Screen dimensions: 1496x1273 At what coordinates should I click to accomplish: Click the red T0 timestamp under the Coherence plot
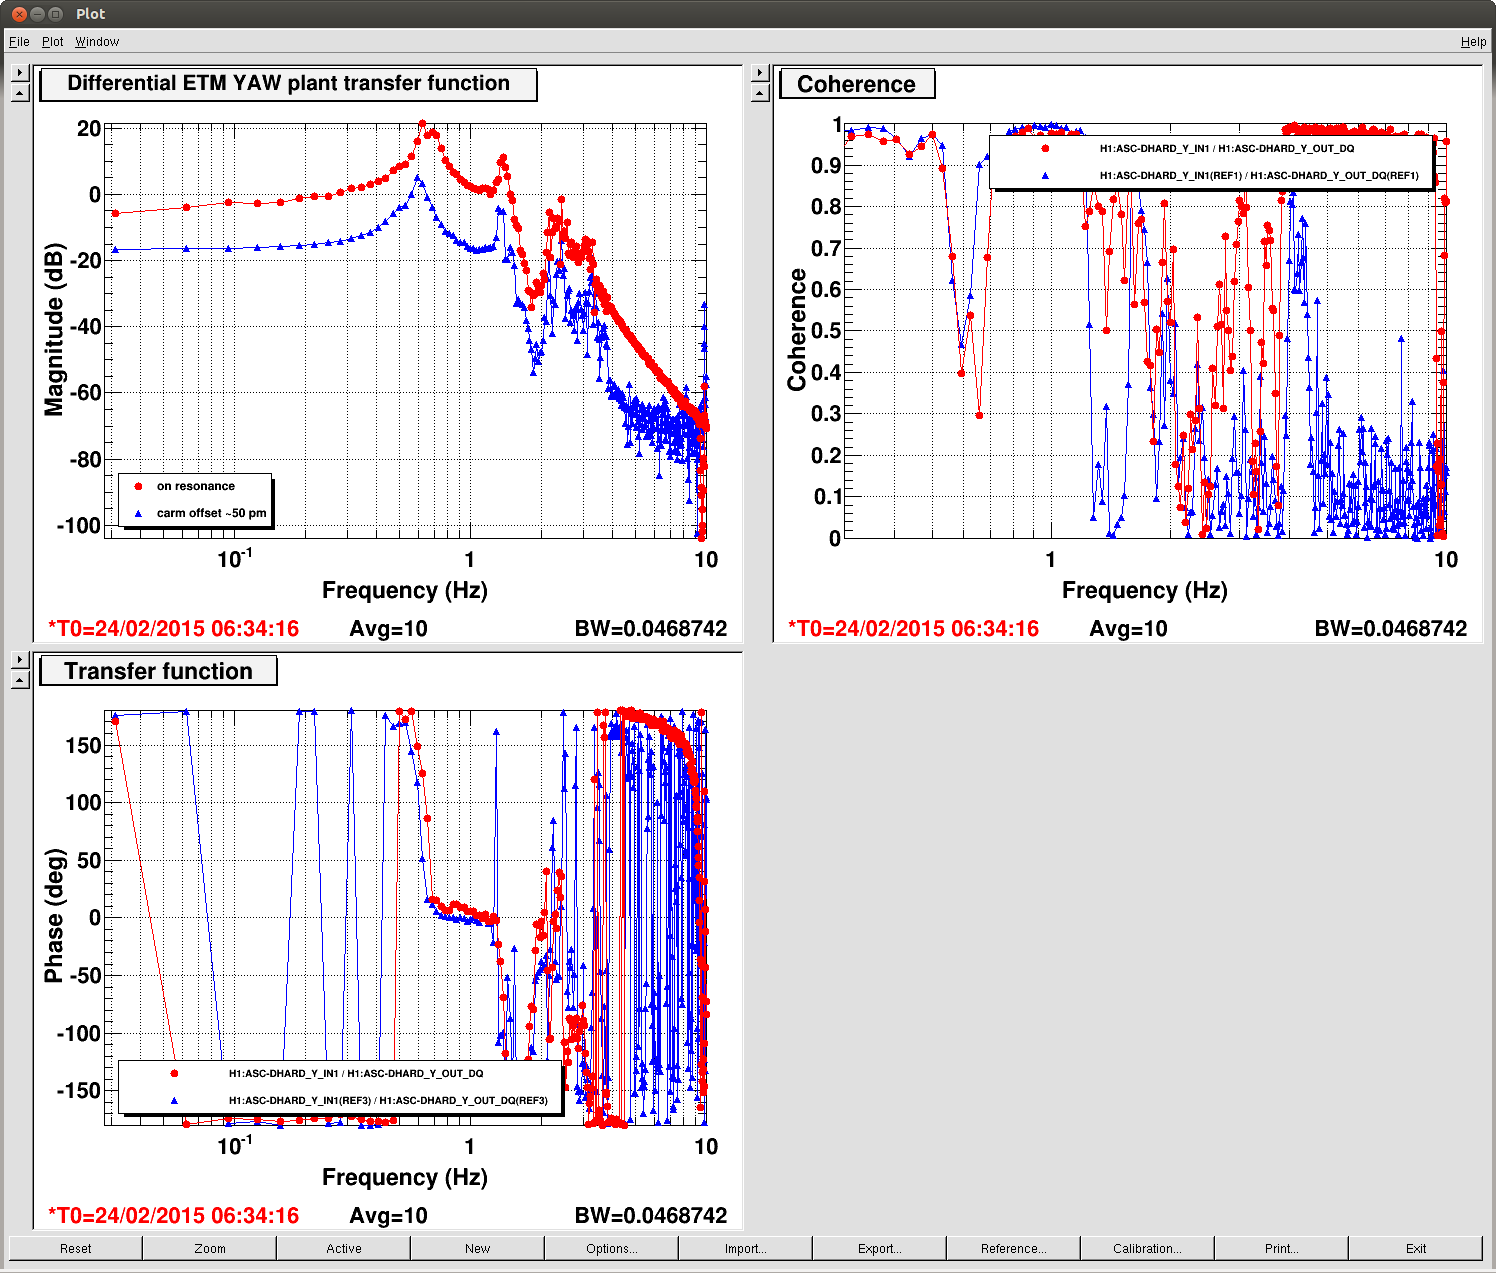point(914,629)
